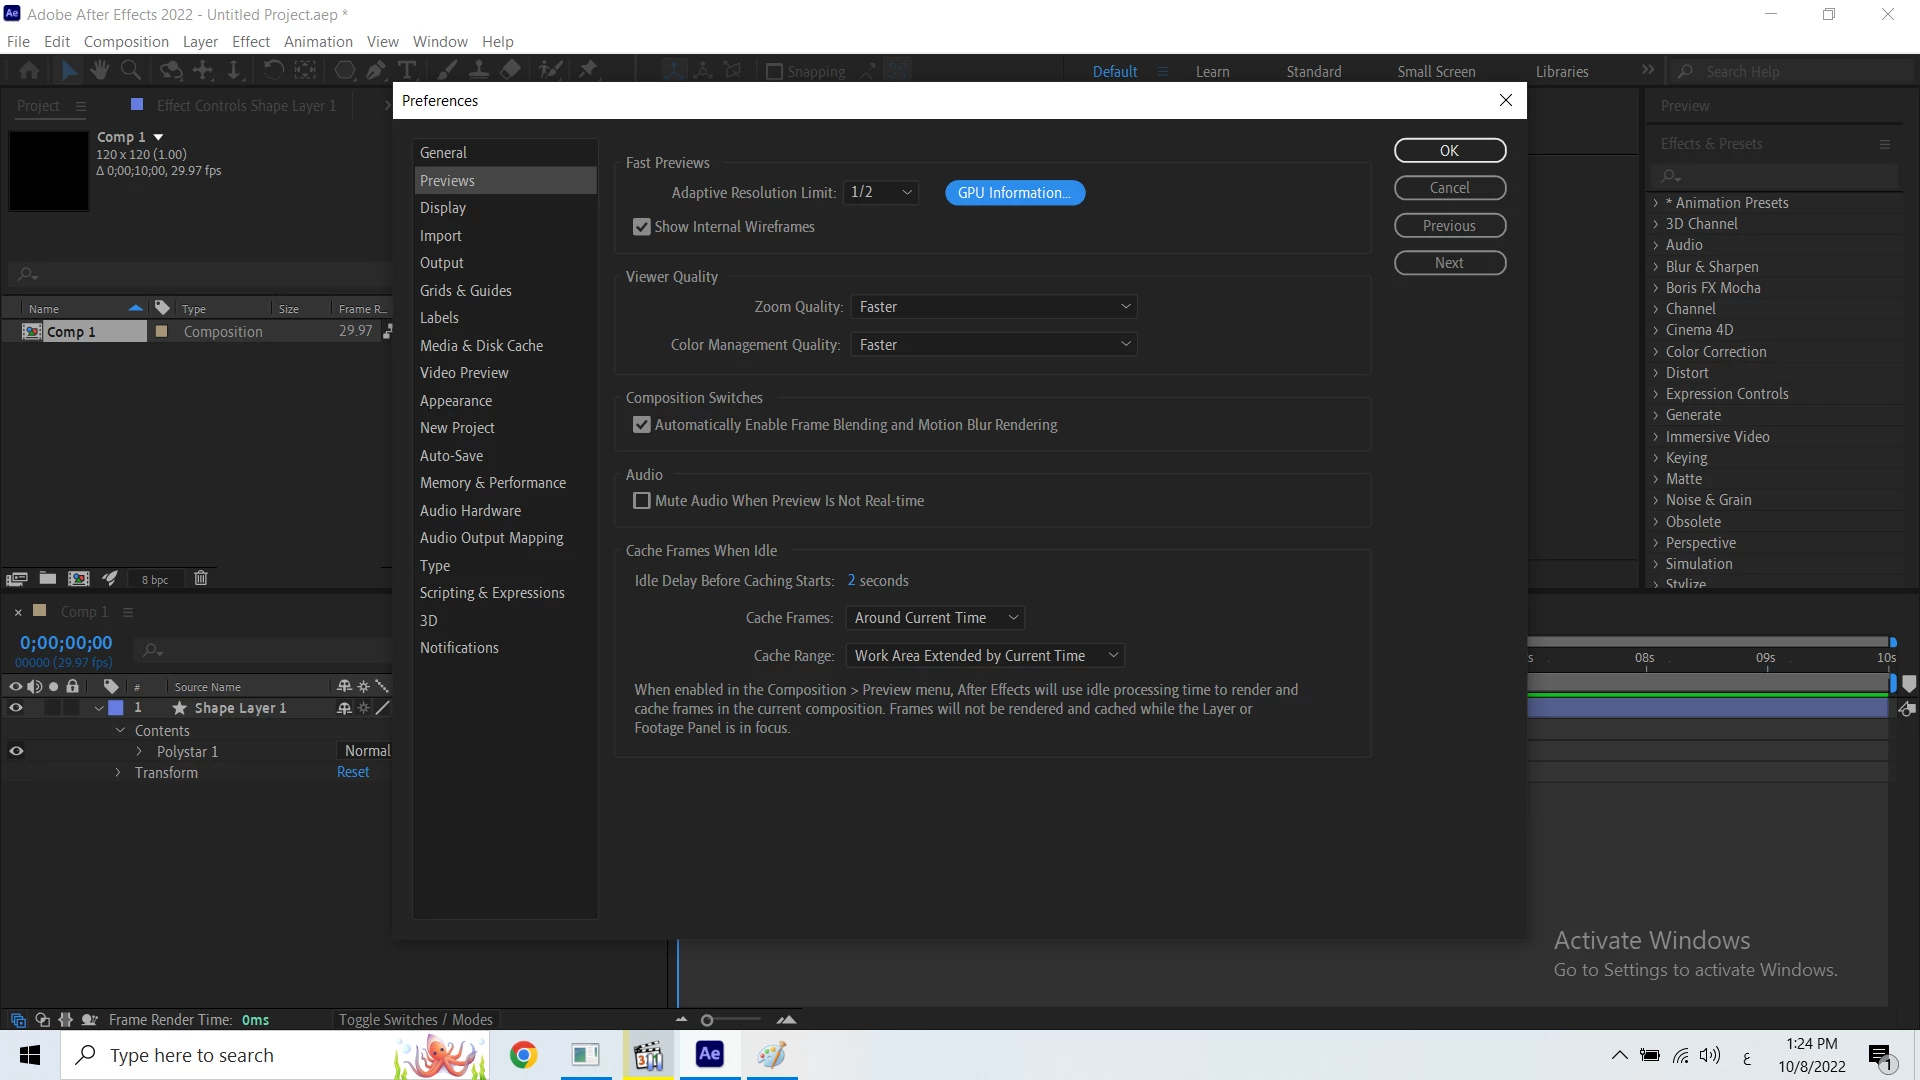The width and height of the screenshot is (1920, 1080).
Task: Click the GPU Information button
Action: click(1014, 193)
